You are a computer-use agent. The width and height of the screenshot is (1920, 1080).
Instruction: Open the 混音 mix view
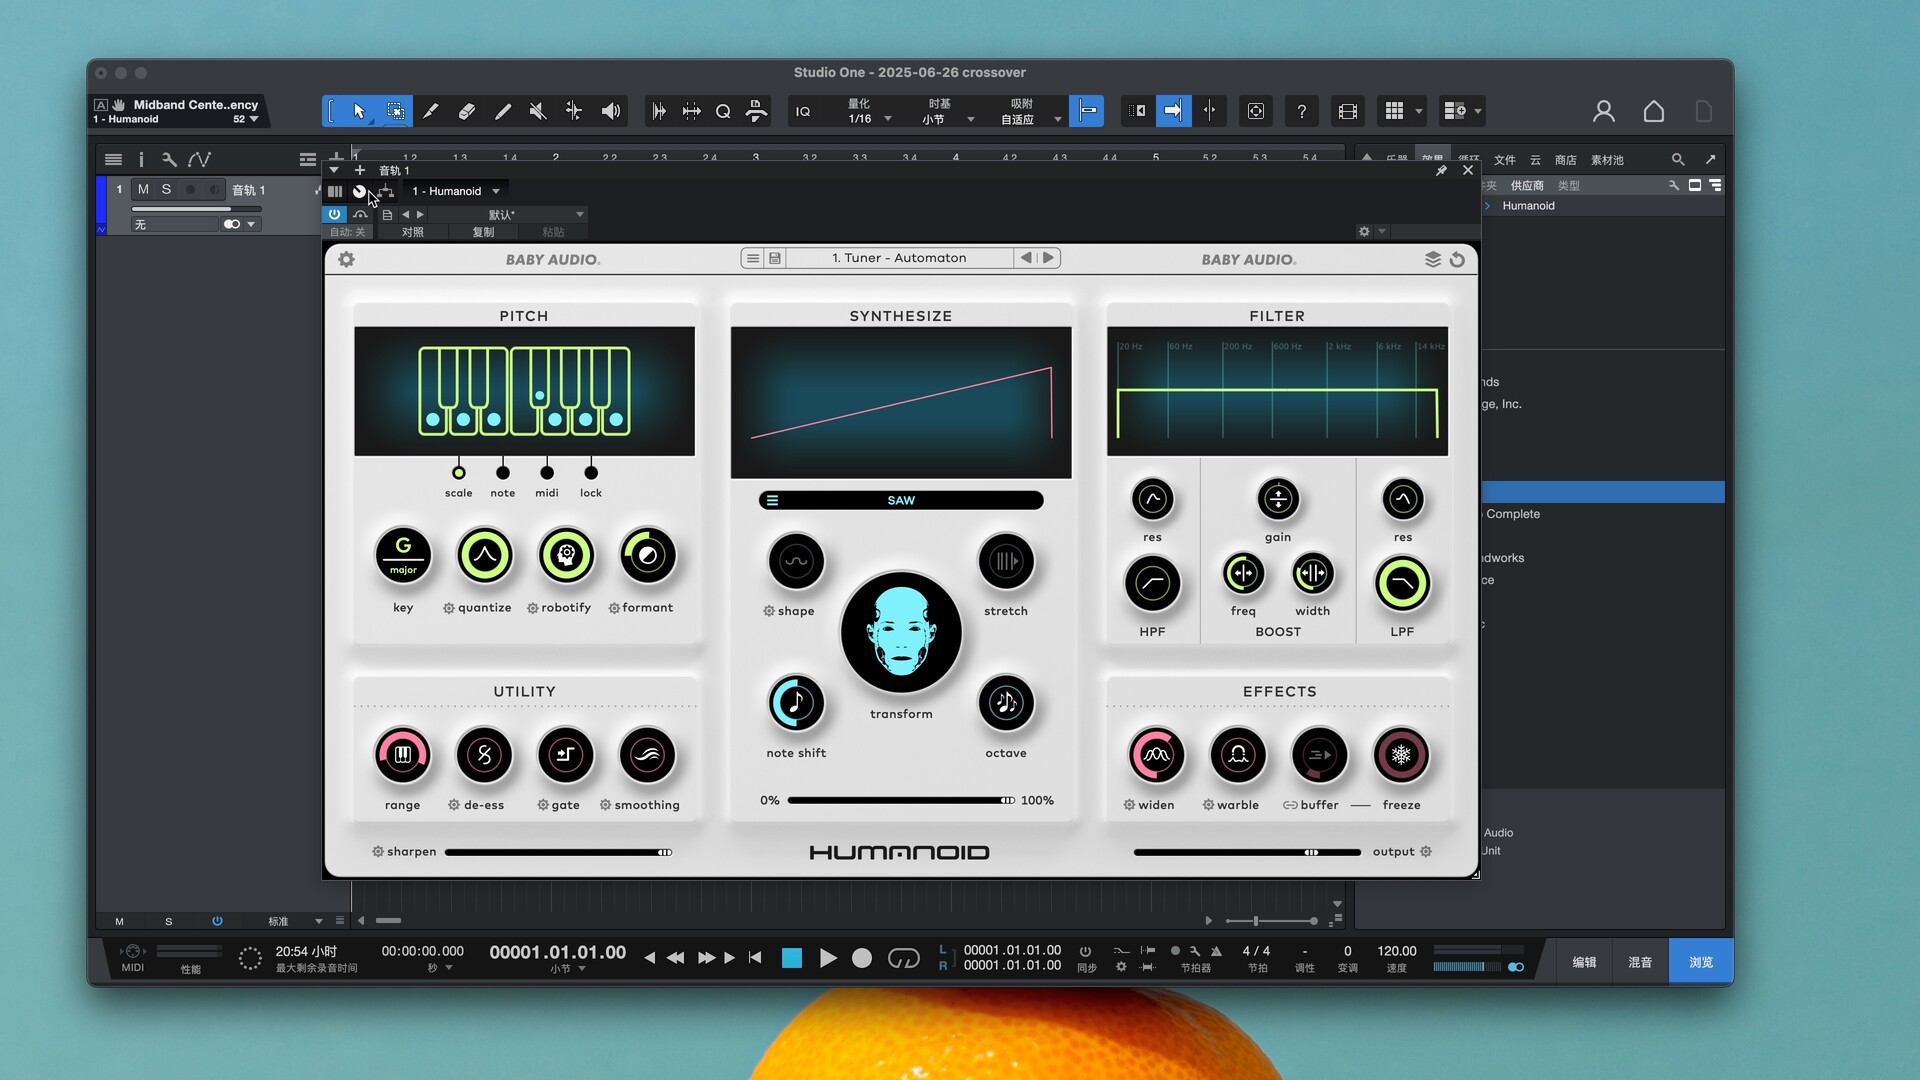pyautogui.click(x=1640, y=962)
